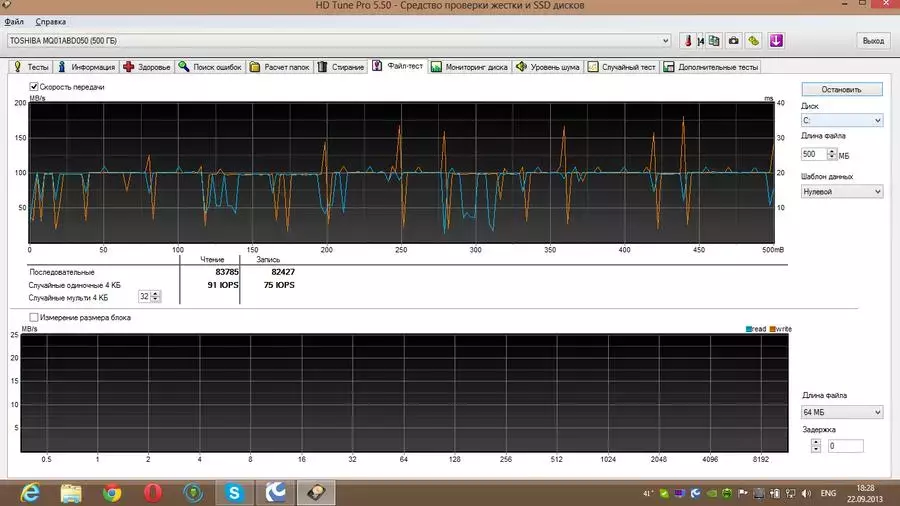The height and width of the screenshot is (506, 900).
Task: Click the blue crescent taskbar app icon
Action: click(x=275, y=493)
